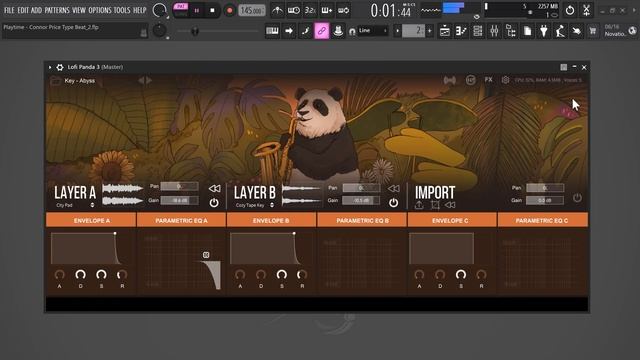
Task: Expand the Lofi Panda 3 window arrow menu
Action: coord(50,67)
